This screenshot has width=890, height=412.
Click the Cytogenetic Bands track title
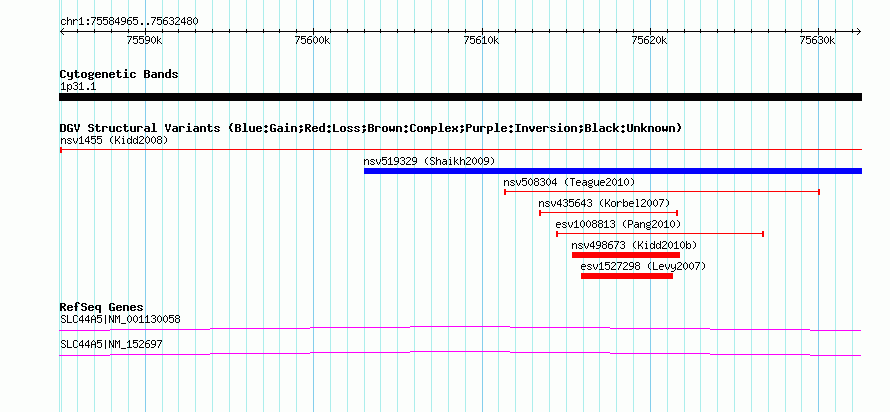[119, 74]
